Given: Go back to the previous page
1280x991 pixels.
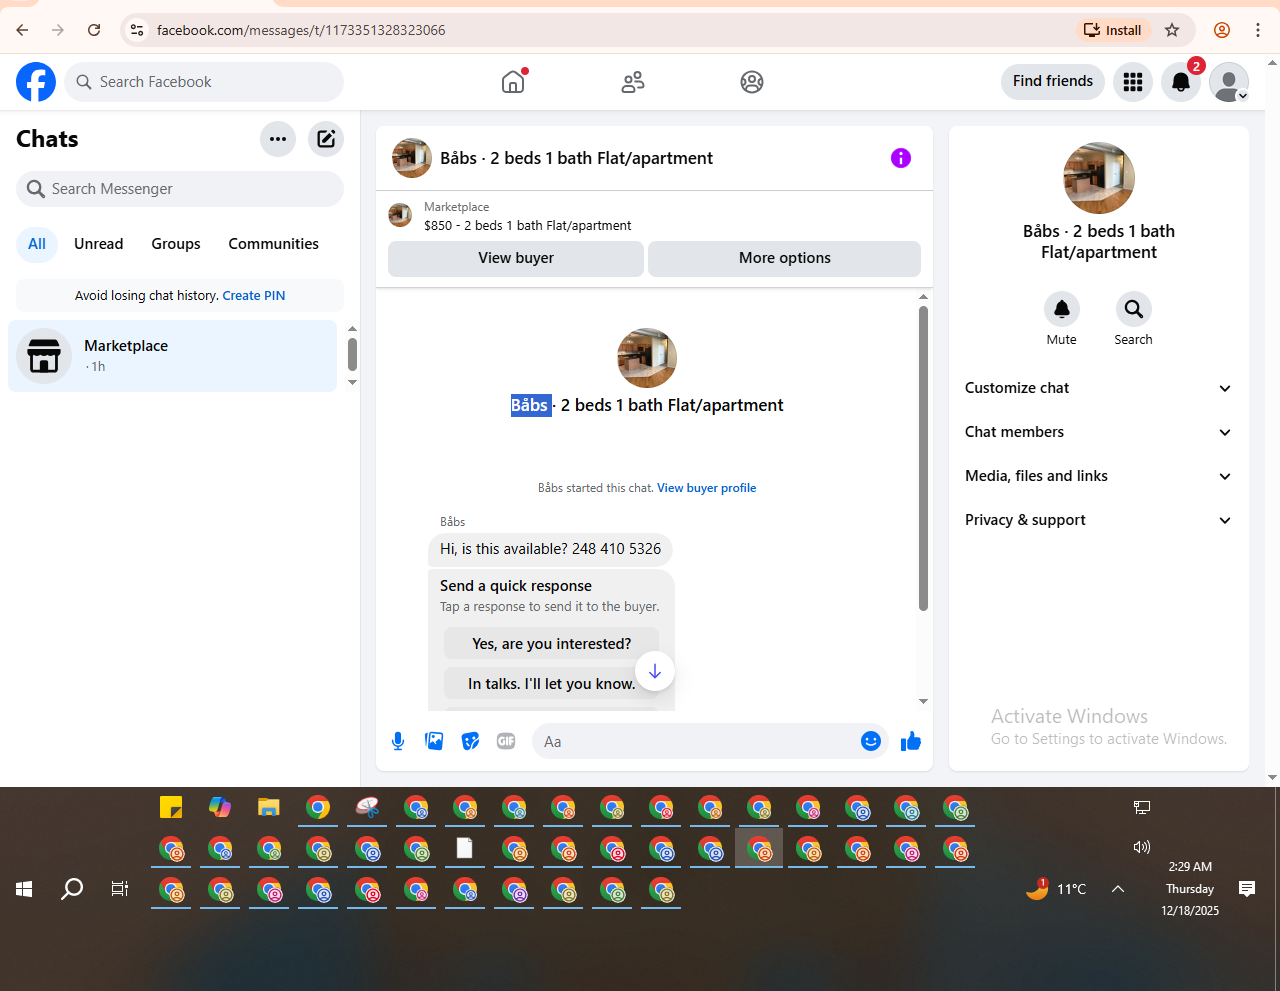Looking at the screenshot, I should click(22, 30).
